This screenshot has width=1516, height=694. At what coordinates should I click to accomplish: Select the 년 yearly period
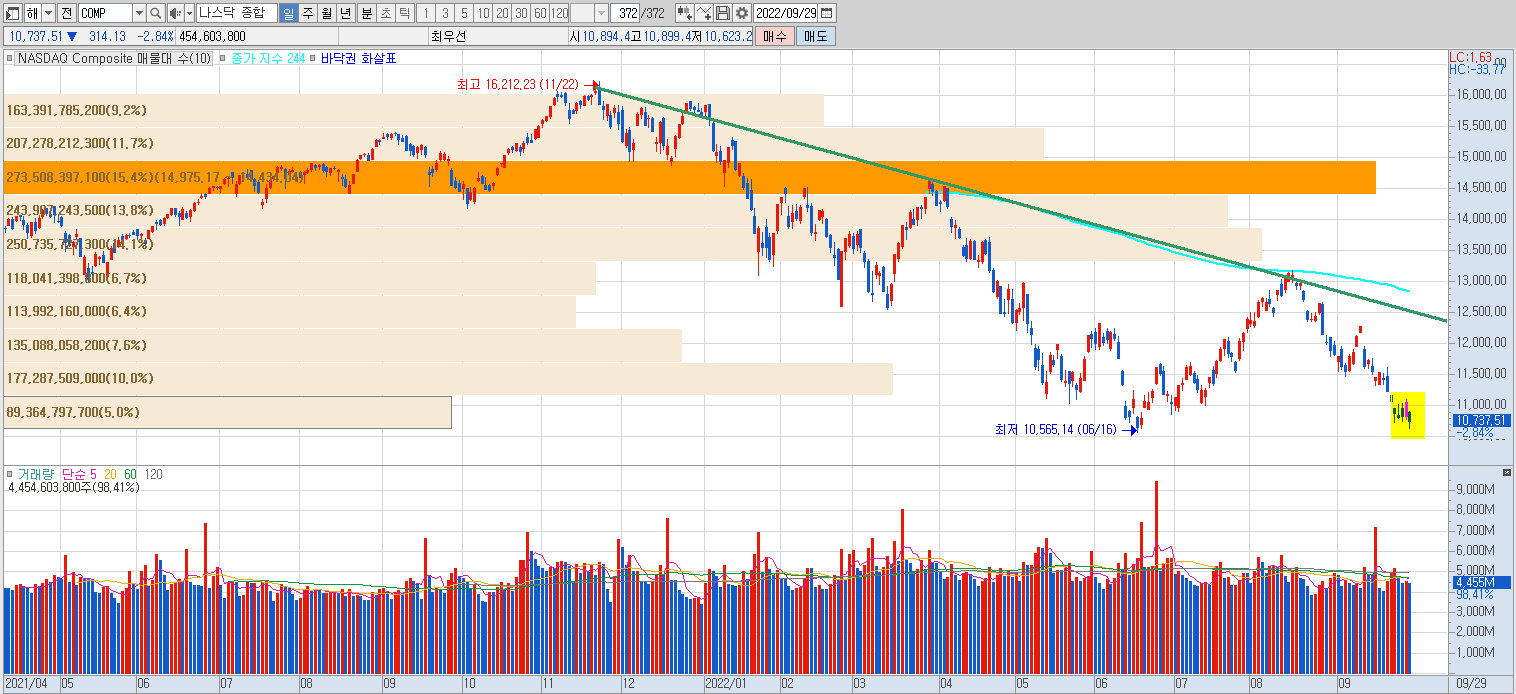pyautogui.click(x=345, y=13)
